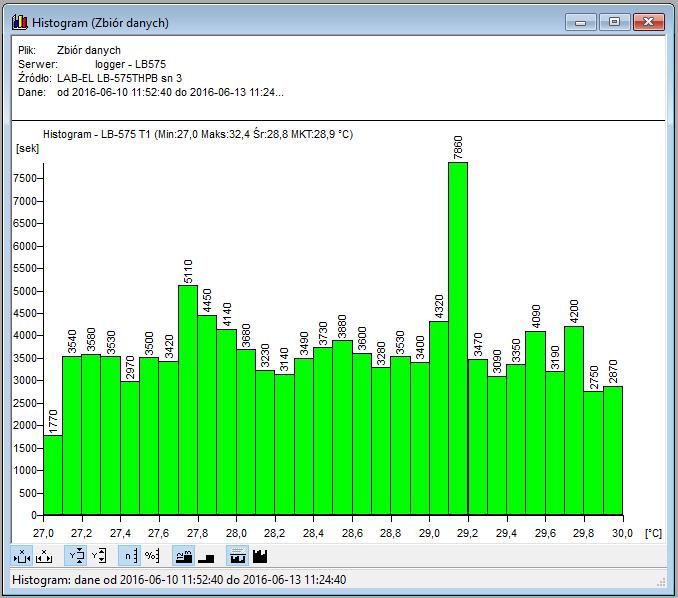Toggle X-axis auto-fit compress icon
The image size is (678, 598).
point(22,556)
